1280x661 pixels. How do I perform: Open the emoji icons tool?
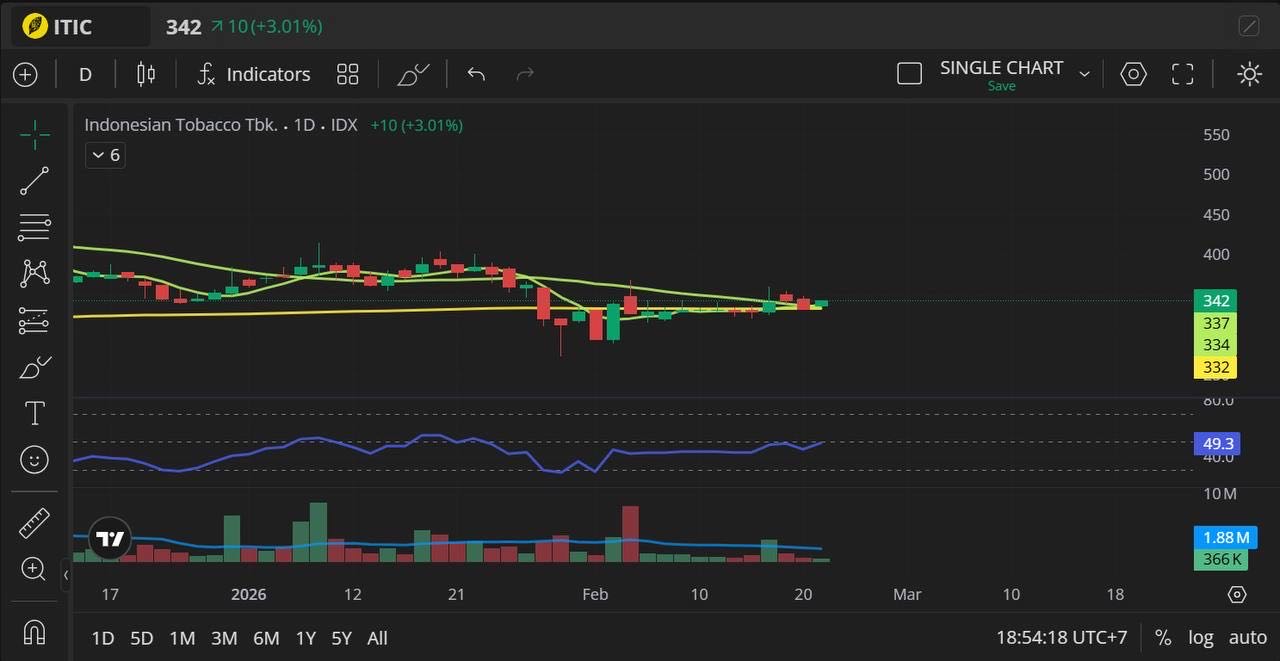(x=34, y=460)
